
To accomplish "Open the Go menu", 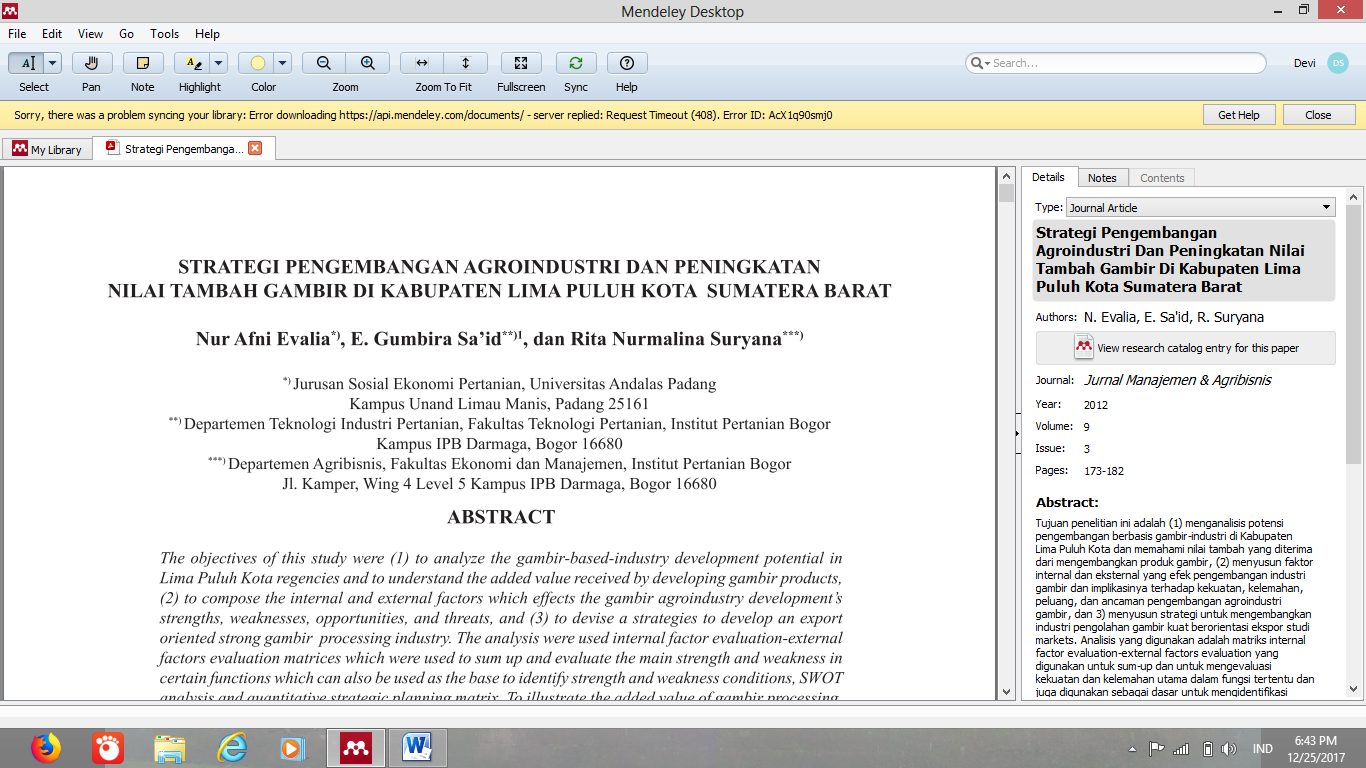I will (x=127, y=34).
